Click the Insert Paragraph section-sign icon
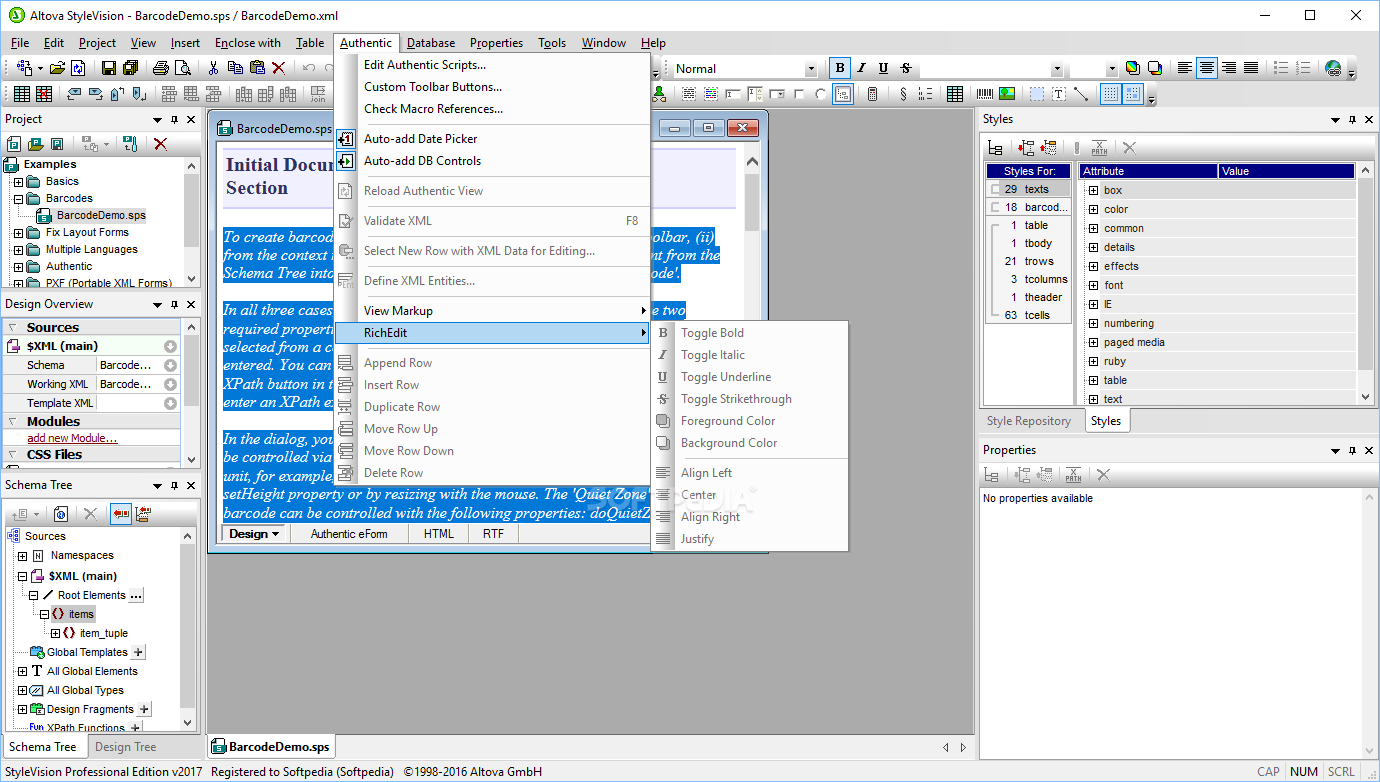 coord(903,94)
